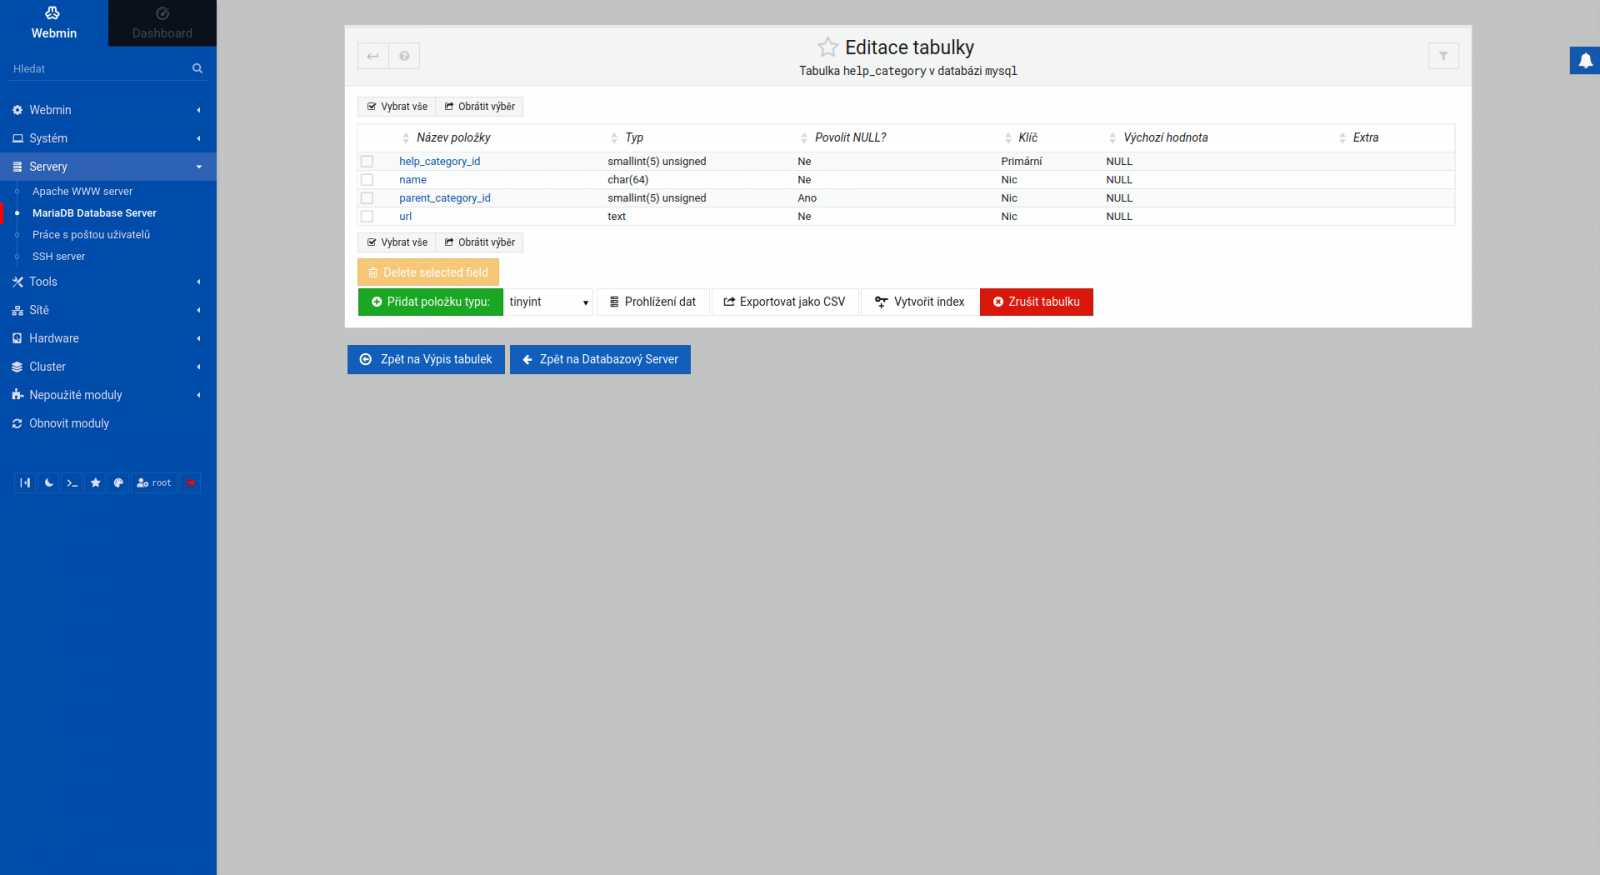Viewport: 1600px width, 875px height.
Task: Click Exportovat jako CSV button
Action: (784, 302)
